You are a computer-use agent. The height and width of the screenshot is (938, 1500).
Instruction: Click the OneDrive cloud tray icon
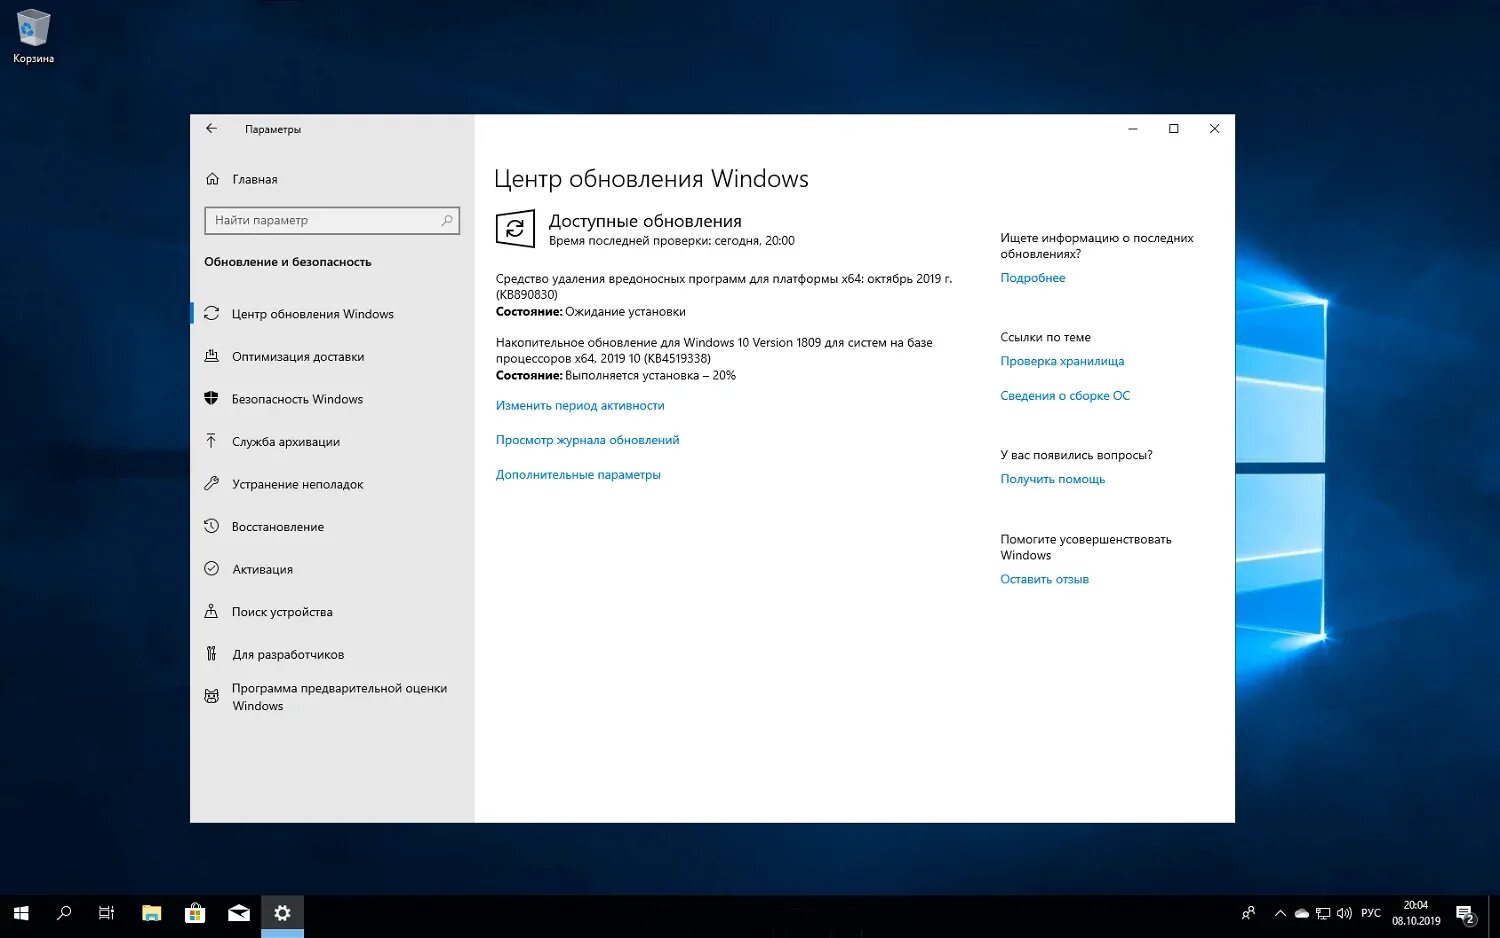pos(1301,913)
